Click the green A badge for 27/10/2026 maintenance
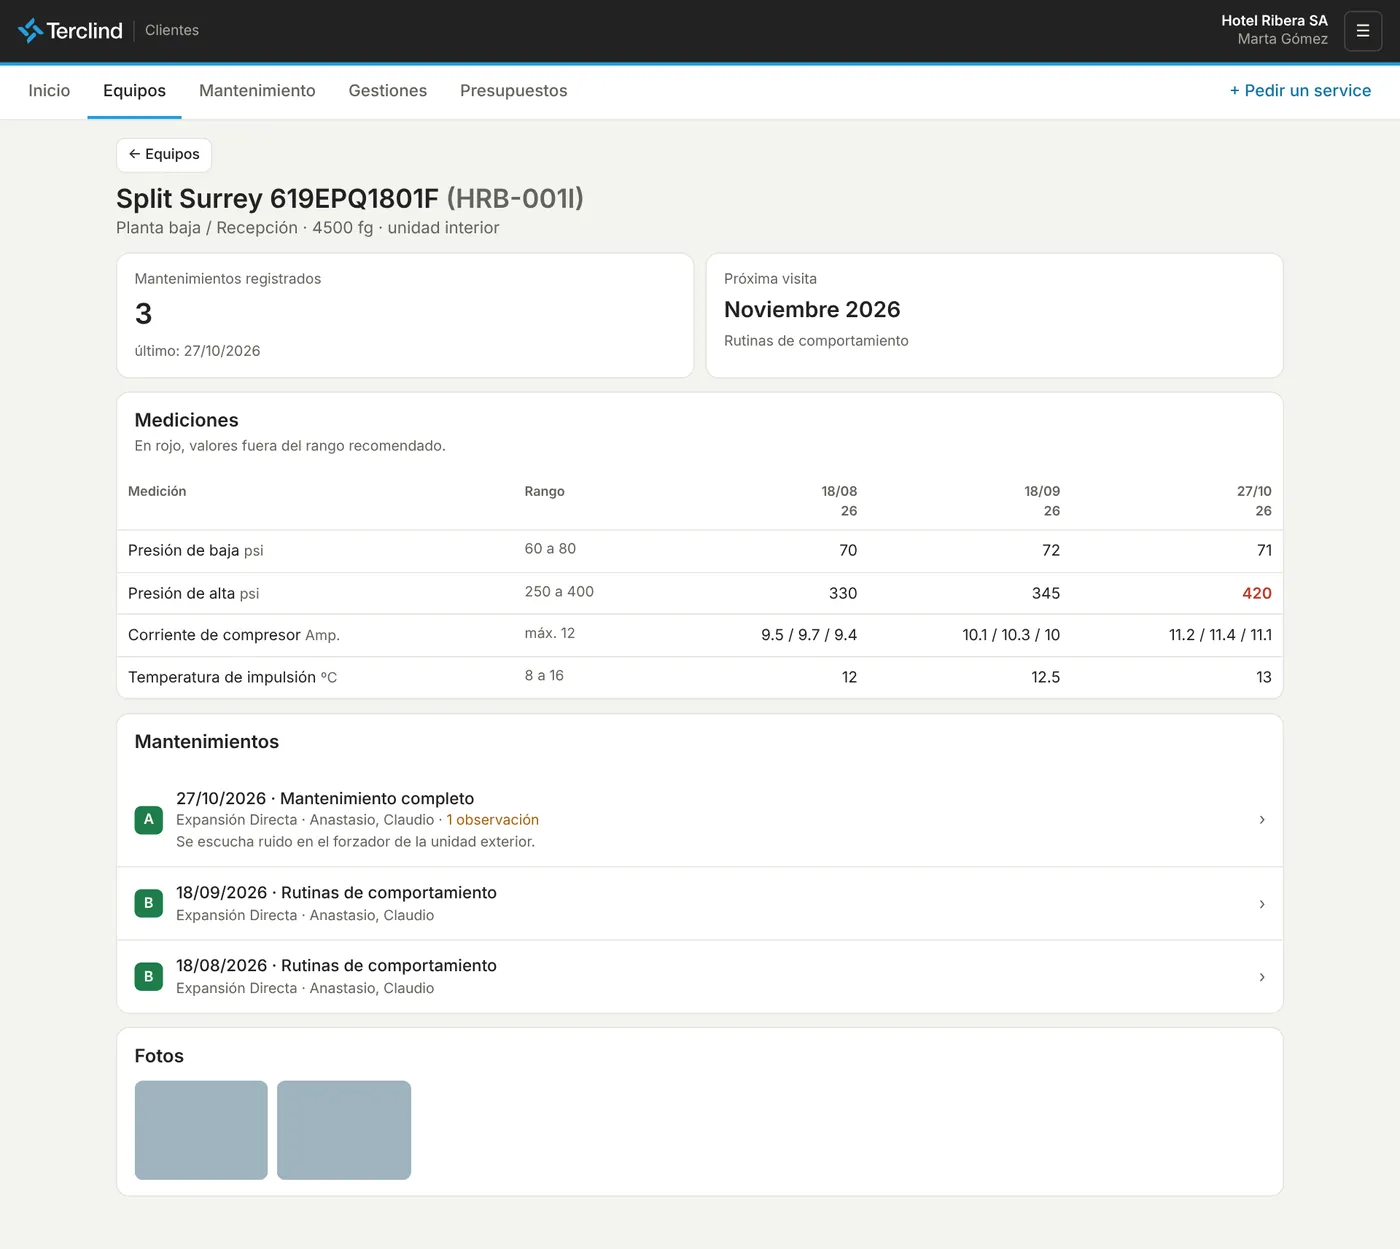The width and height of the screenshot is (1400, 1249). pos(149,820)
